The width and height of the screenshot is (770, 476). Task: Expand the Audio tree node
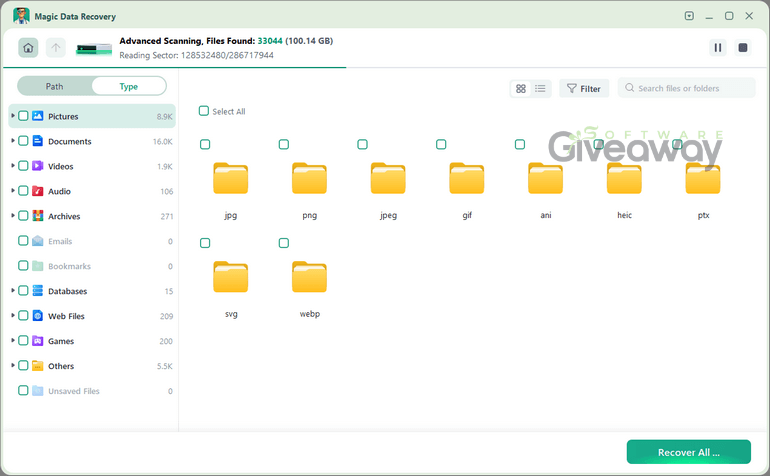pyautogui.click(x=13, y=191)
